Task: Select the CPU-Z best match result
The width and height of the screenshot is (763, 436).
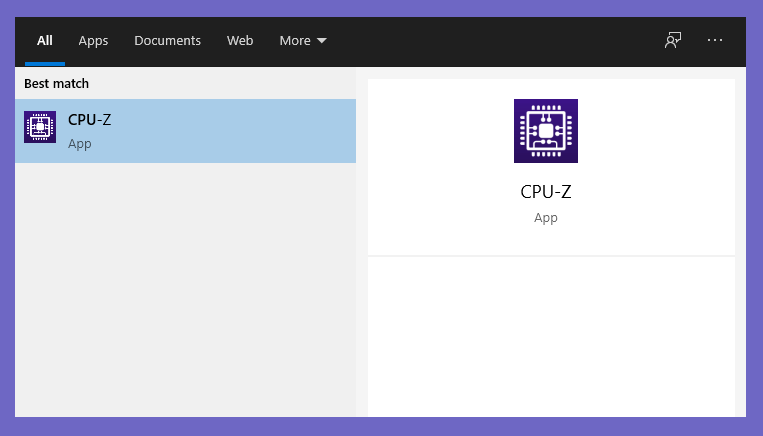Action: [x=185, y=131]
